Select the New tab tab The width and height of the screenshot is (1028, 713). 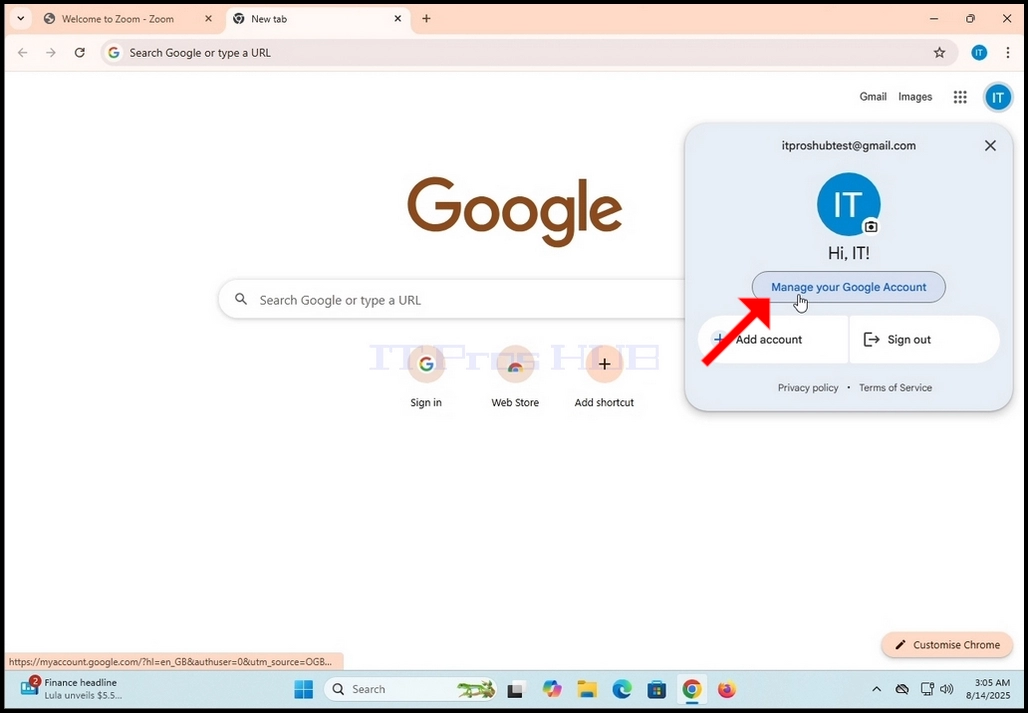pos(318,19)
